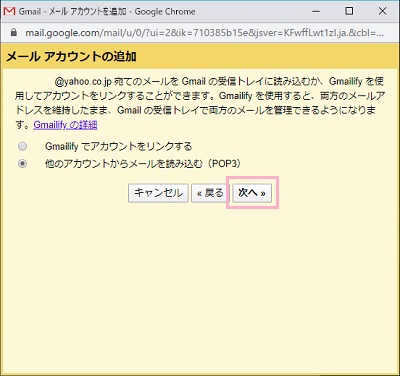Click the Gmailify でアカウントをリンクする label
The height and width of the screenshot is (376, 400).
coord(118,146)
